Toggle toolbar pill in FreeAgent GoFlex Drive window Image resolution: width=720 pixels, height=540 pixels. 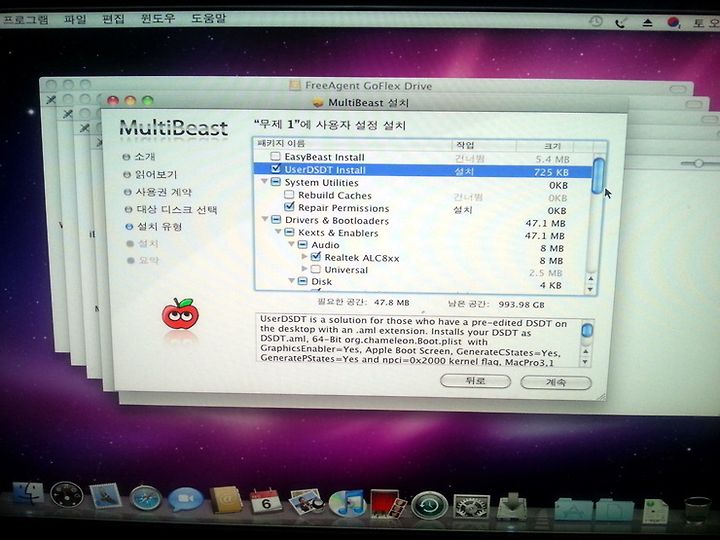point(680,89)
